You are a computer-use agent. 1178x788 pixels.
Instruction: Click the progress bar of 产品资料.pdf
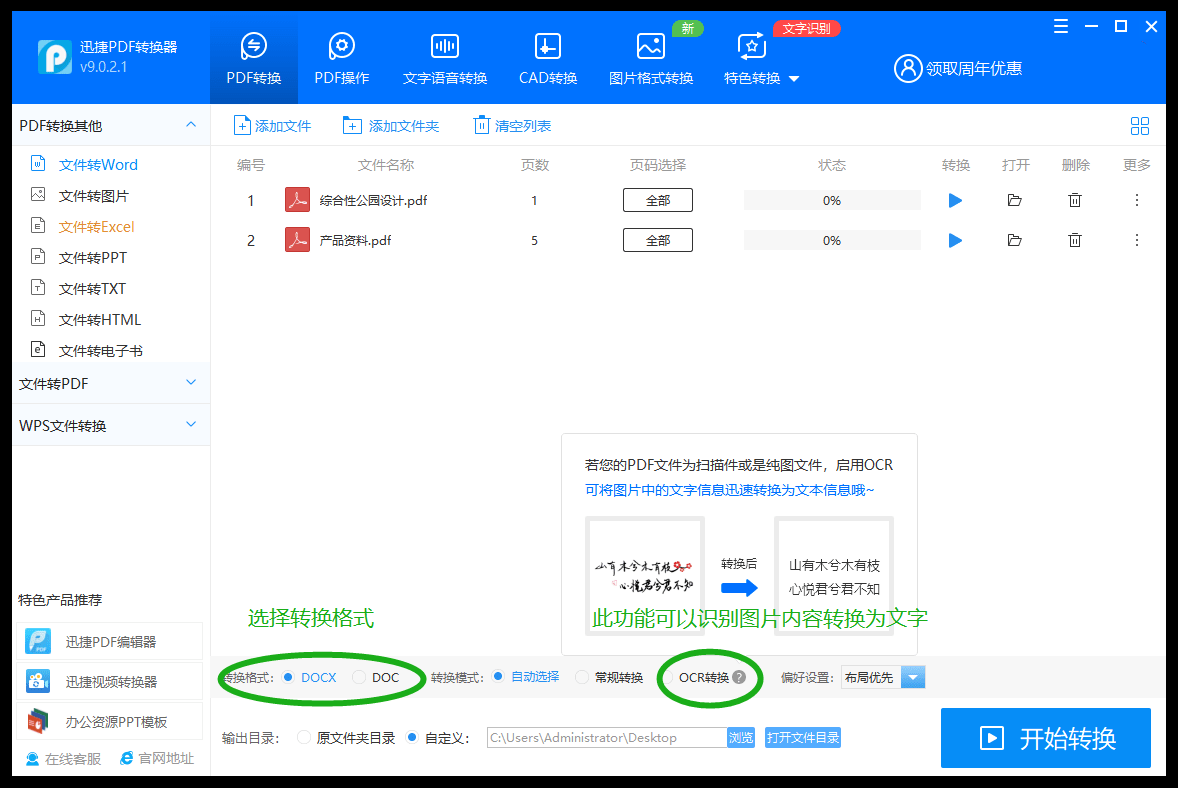point(831,240)
